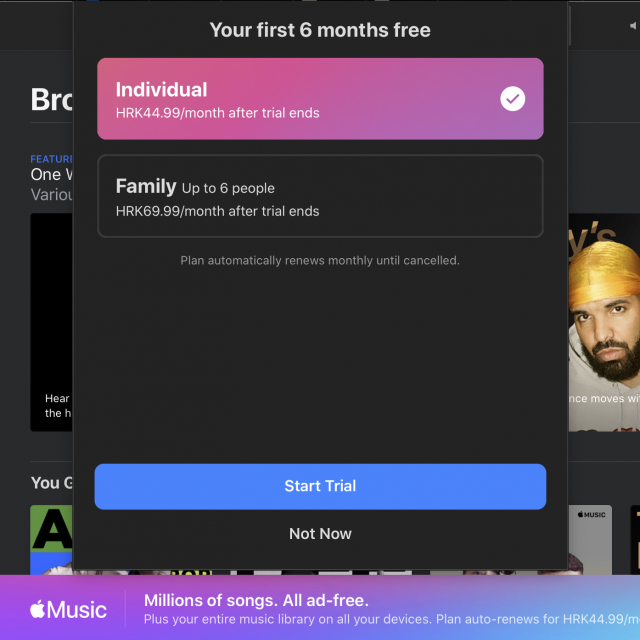This screenshot has height=640, width=640.
Task: Choose the Family plan for six people
Action: (320, 196)
